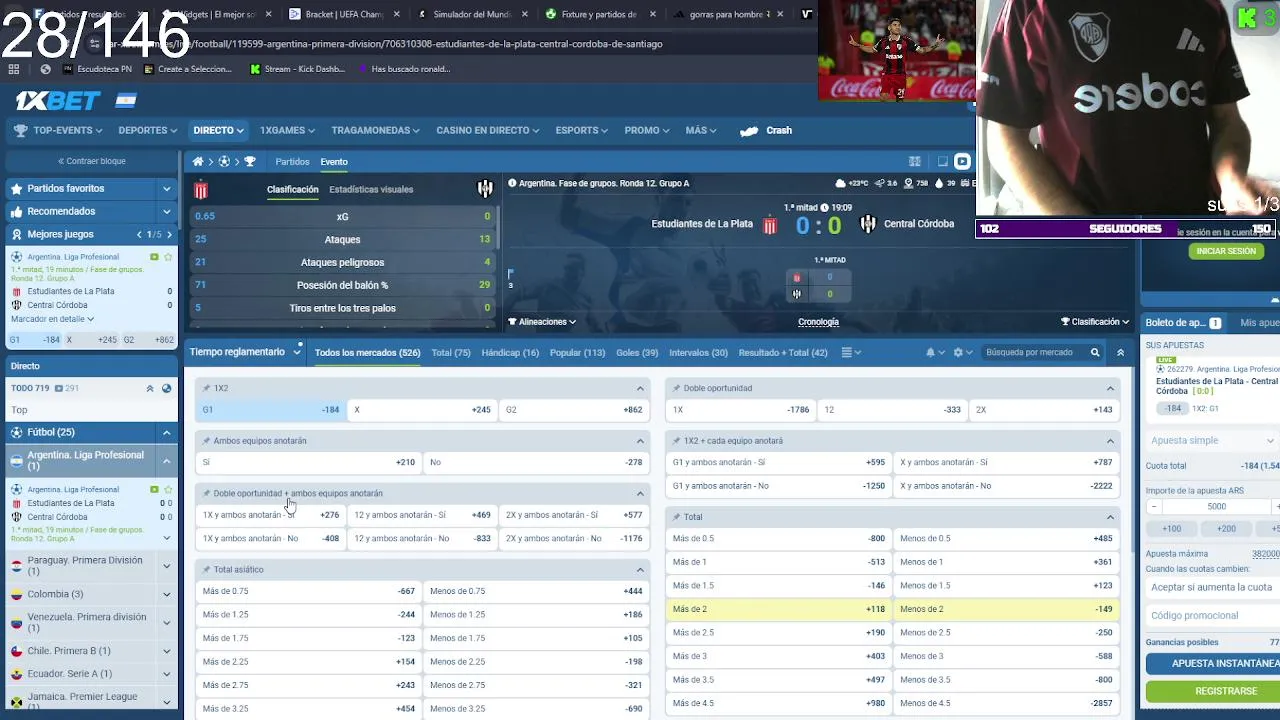Switch to field view icon in event header
The image size is (1280, 720).
coord(915,161)
